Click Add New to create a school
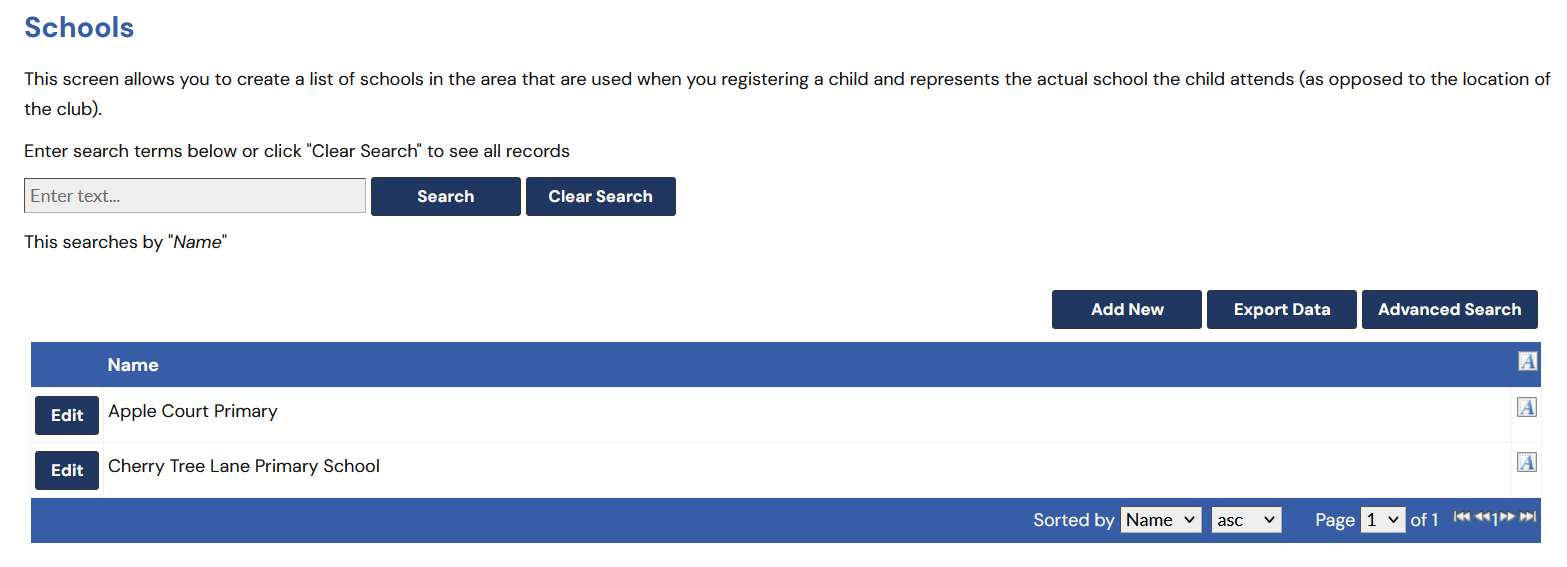 click(x=1126, y=310)
